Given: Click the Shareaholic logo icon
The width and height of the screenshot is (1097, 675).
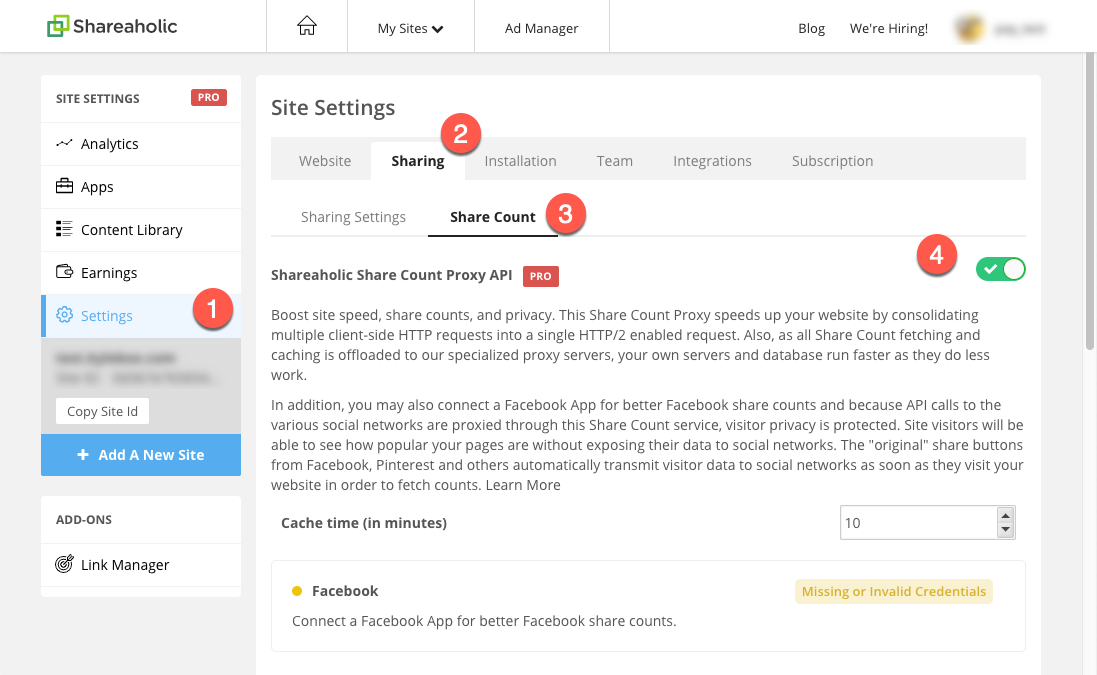Looking at the screenshot, I should 57,27.
